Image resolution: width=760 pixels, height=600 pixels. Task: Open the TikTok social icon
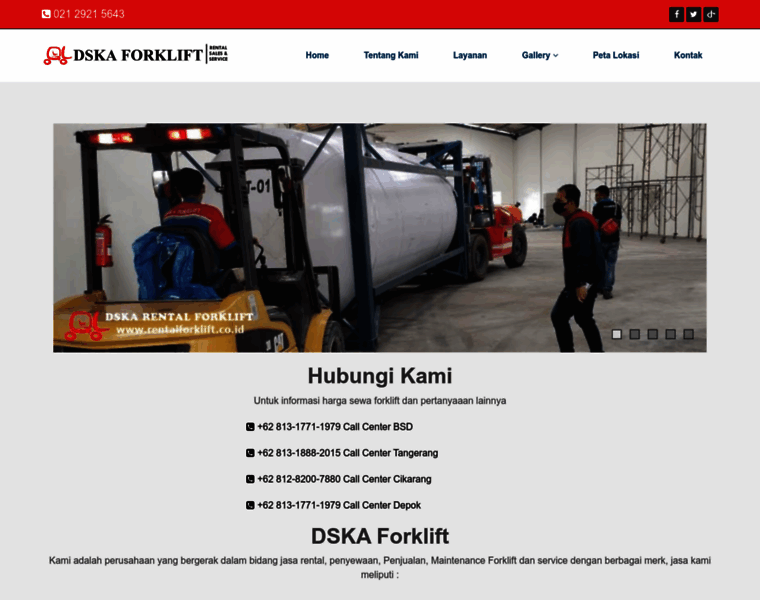tap(711, 15)
